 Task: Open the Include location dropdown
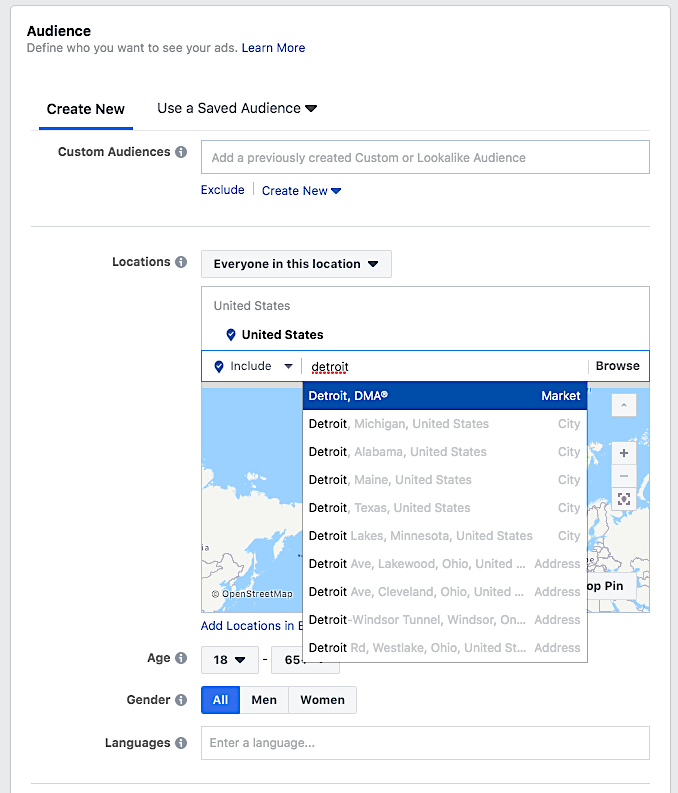click(254, 367)
